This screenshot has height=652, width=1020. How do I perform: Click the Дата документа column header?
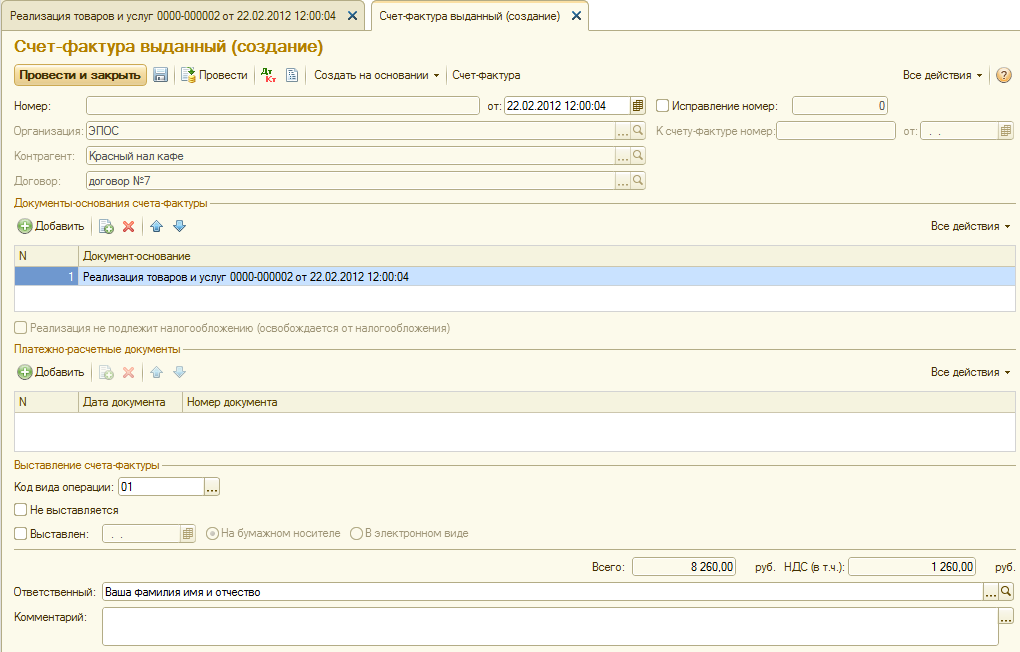130,402
